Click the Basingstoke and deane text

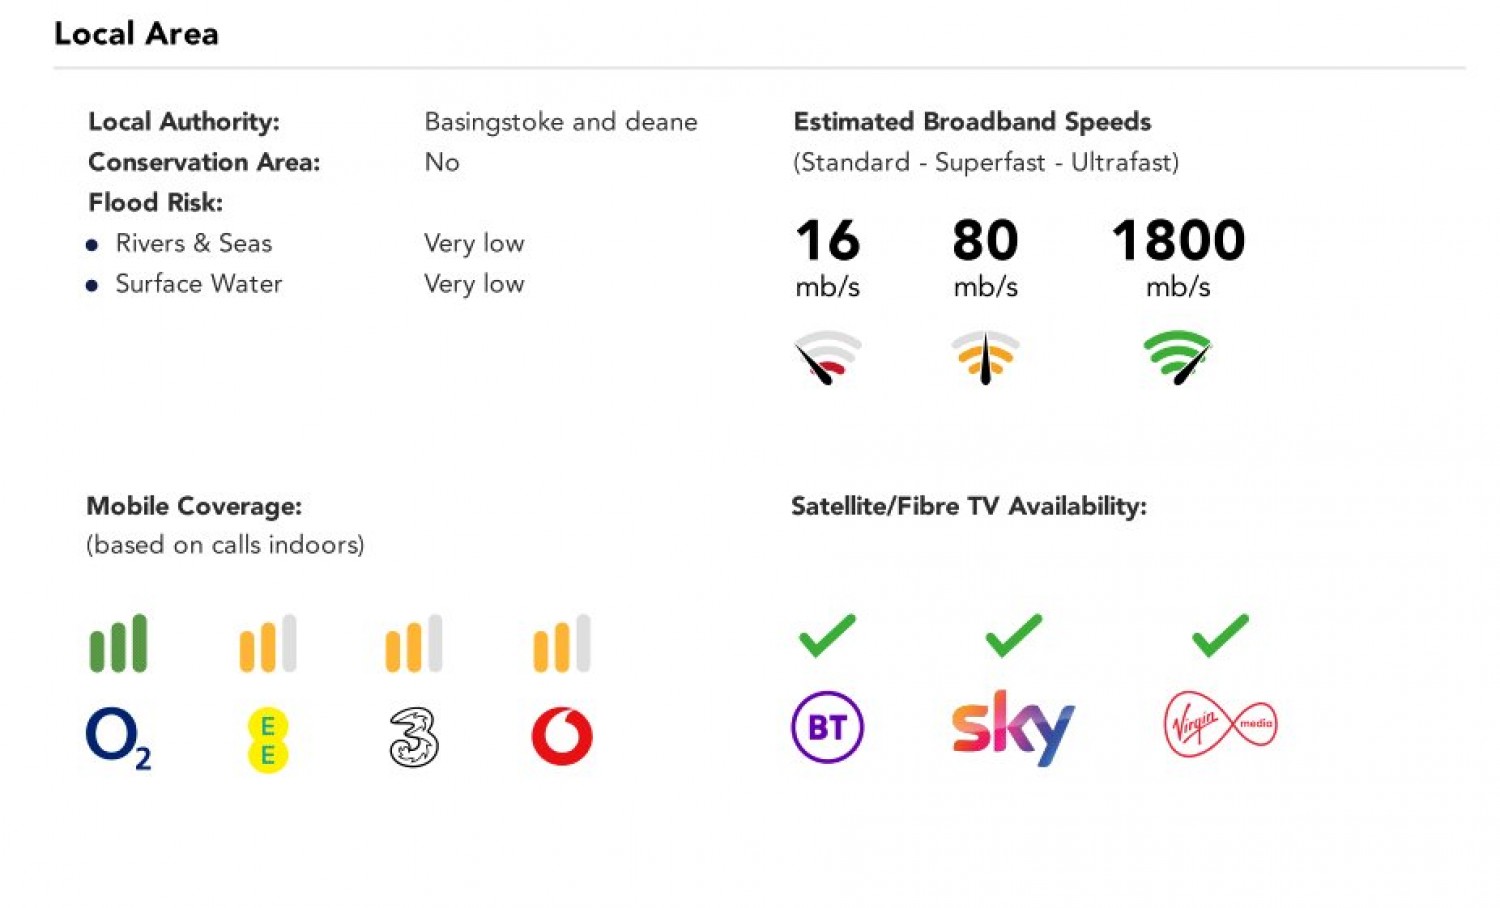(561, 122)
